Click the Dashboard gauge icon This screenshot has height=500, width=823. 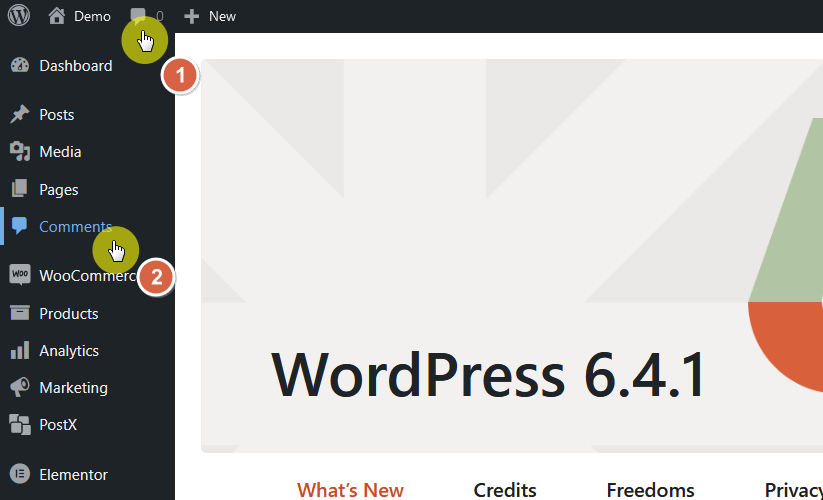[x=20, y=65]
